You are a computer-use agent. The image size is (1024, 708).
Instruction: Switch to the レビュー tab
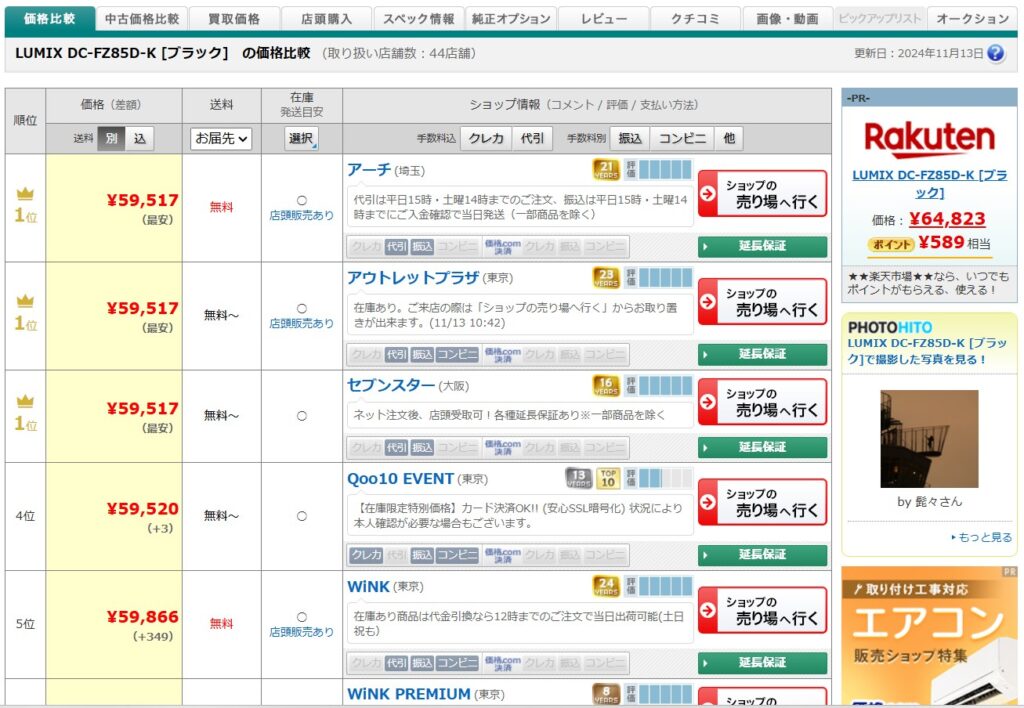[603, 19]
